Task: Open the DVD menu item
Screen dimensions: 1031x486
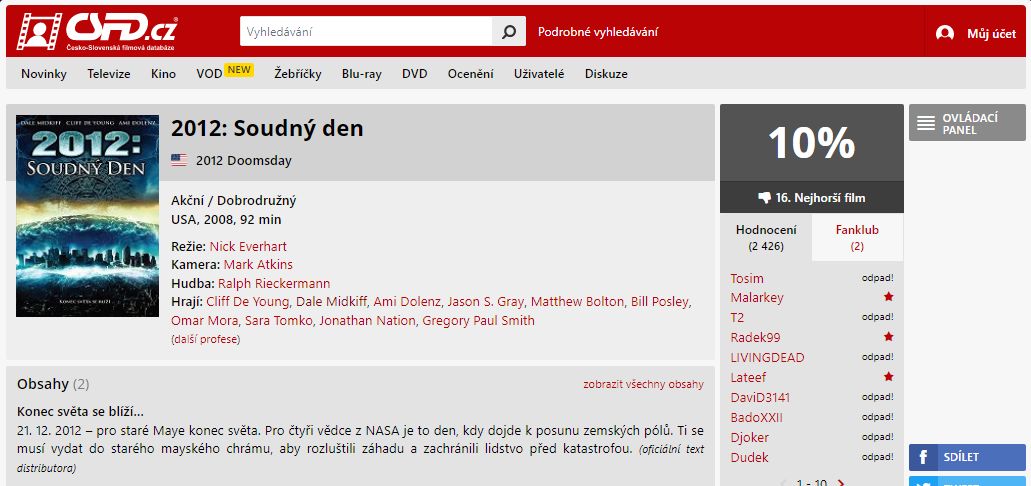Action: [x=415, y=74]
